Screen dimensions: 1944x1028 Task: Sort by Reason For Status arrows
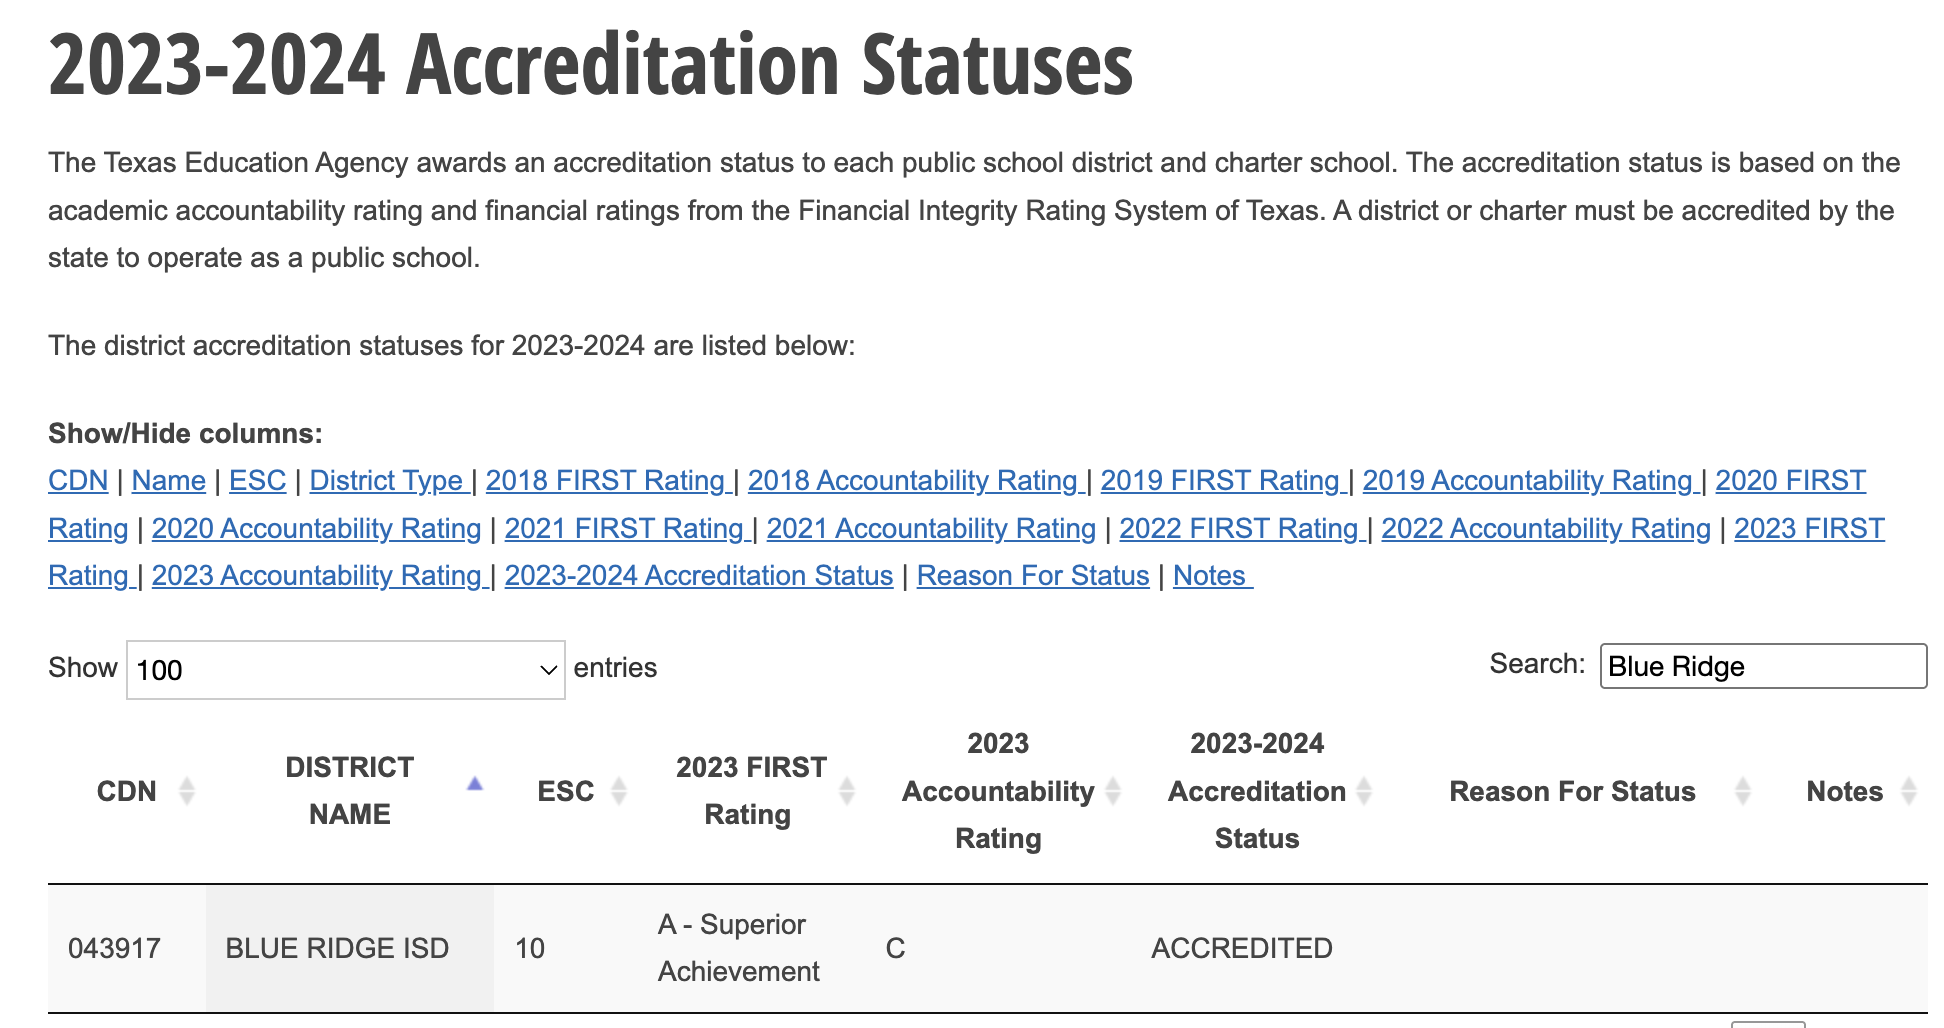point(1743,791)
